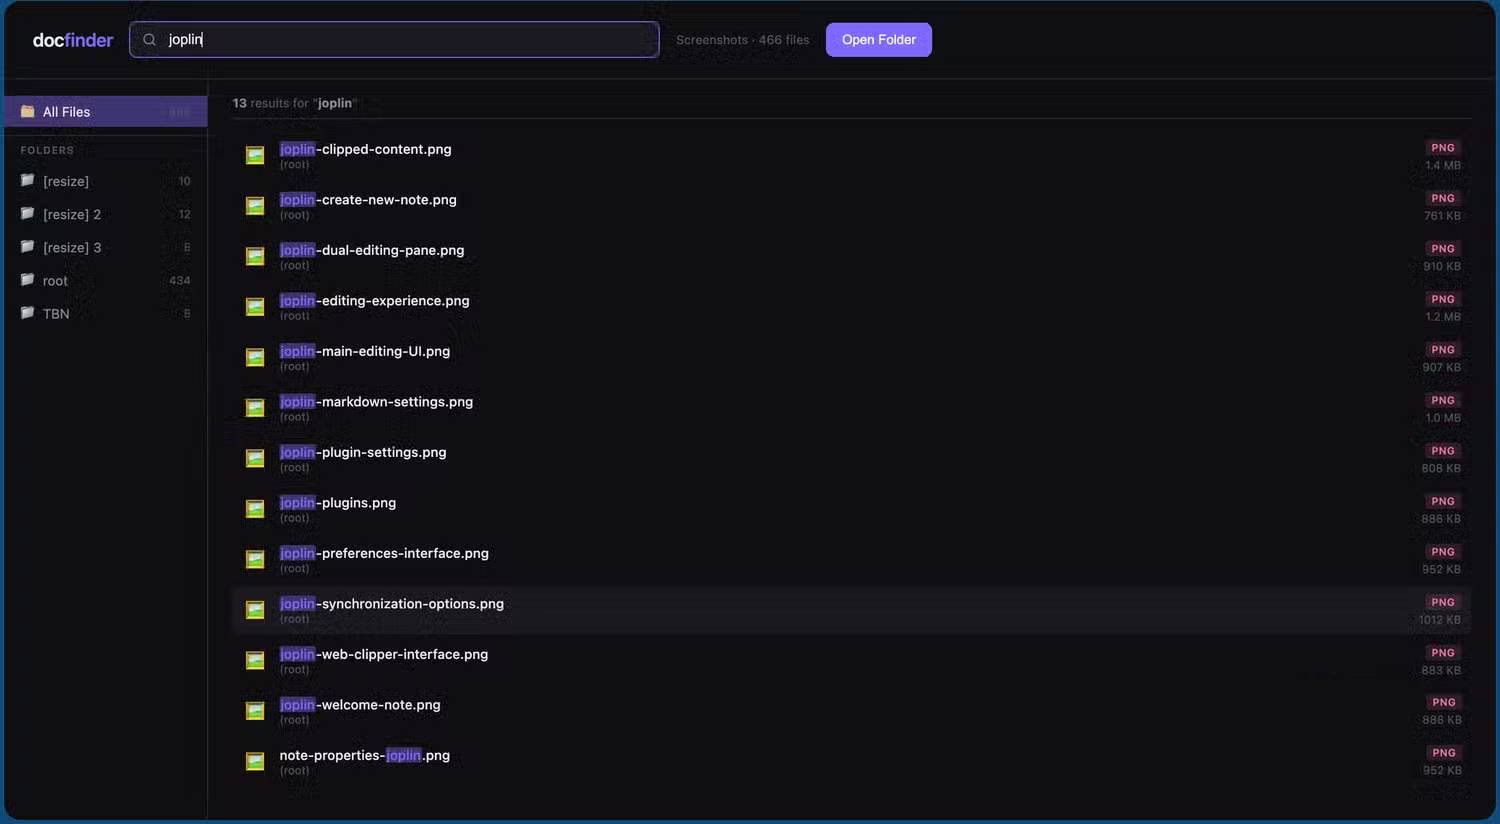Click the 761 KB size label
This screenshot has height=824, width=1500.
[1442, 216]
